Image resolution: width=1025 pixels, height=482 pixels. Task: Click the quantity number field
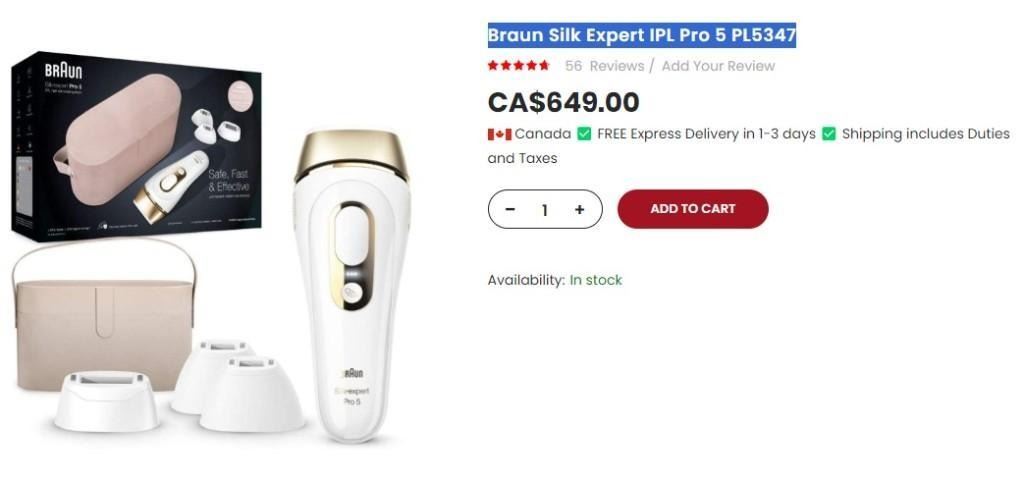[x=545, y=209]
